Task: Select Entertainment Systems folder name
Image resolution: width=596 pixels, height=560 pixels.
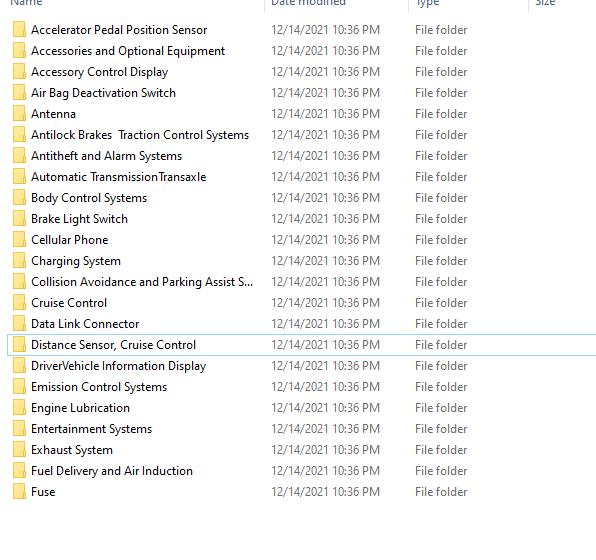Action: [91, 428]
